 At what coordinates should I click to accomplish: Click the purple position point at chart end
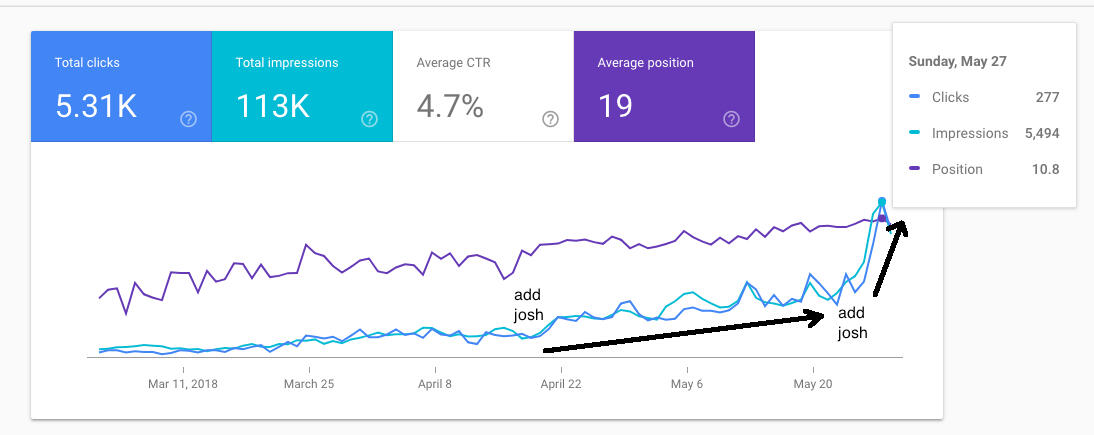(x=882, y=217)
